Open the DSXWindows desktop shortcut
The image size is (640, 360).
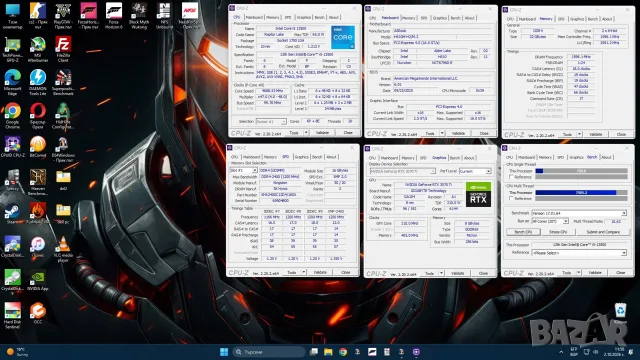coord(63,150)
